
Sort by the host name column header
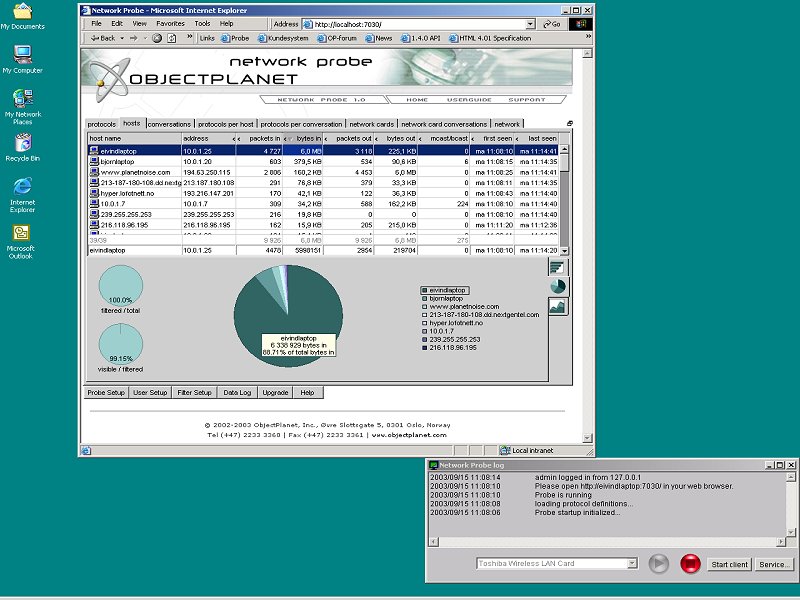tap(135, 138)
